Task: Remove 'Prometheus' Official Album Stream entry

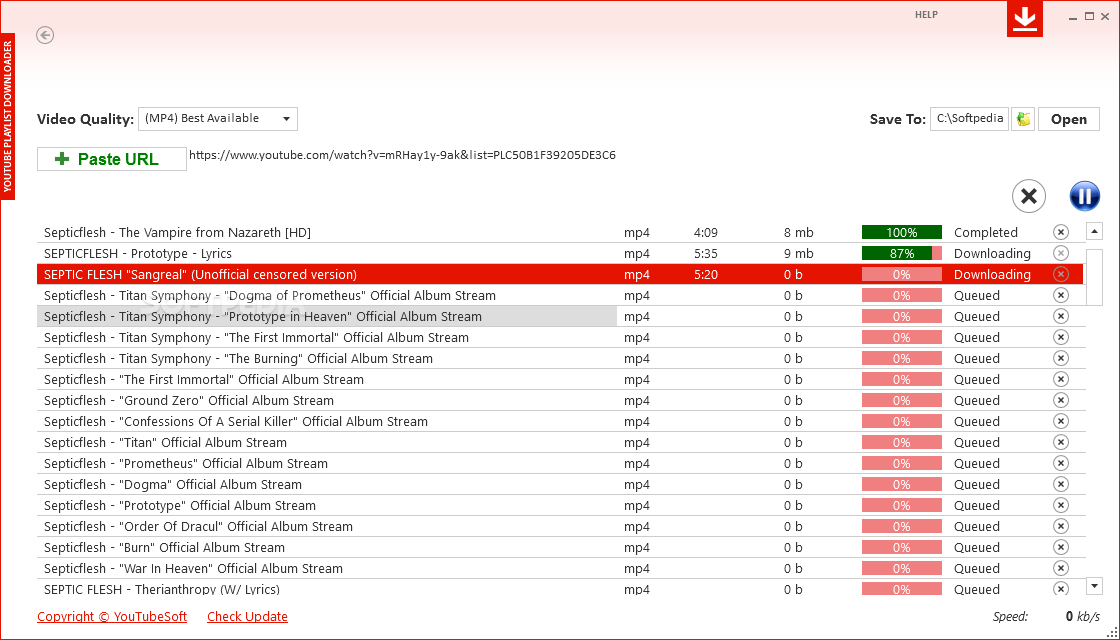Action: pyautogui.click(x=1061, y=463)
